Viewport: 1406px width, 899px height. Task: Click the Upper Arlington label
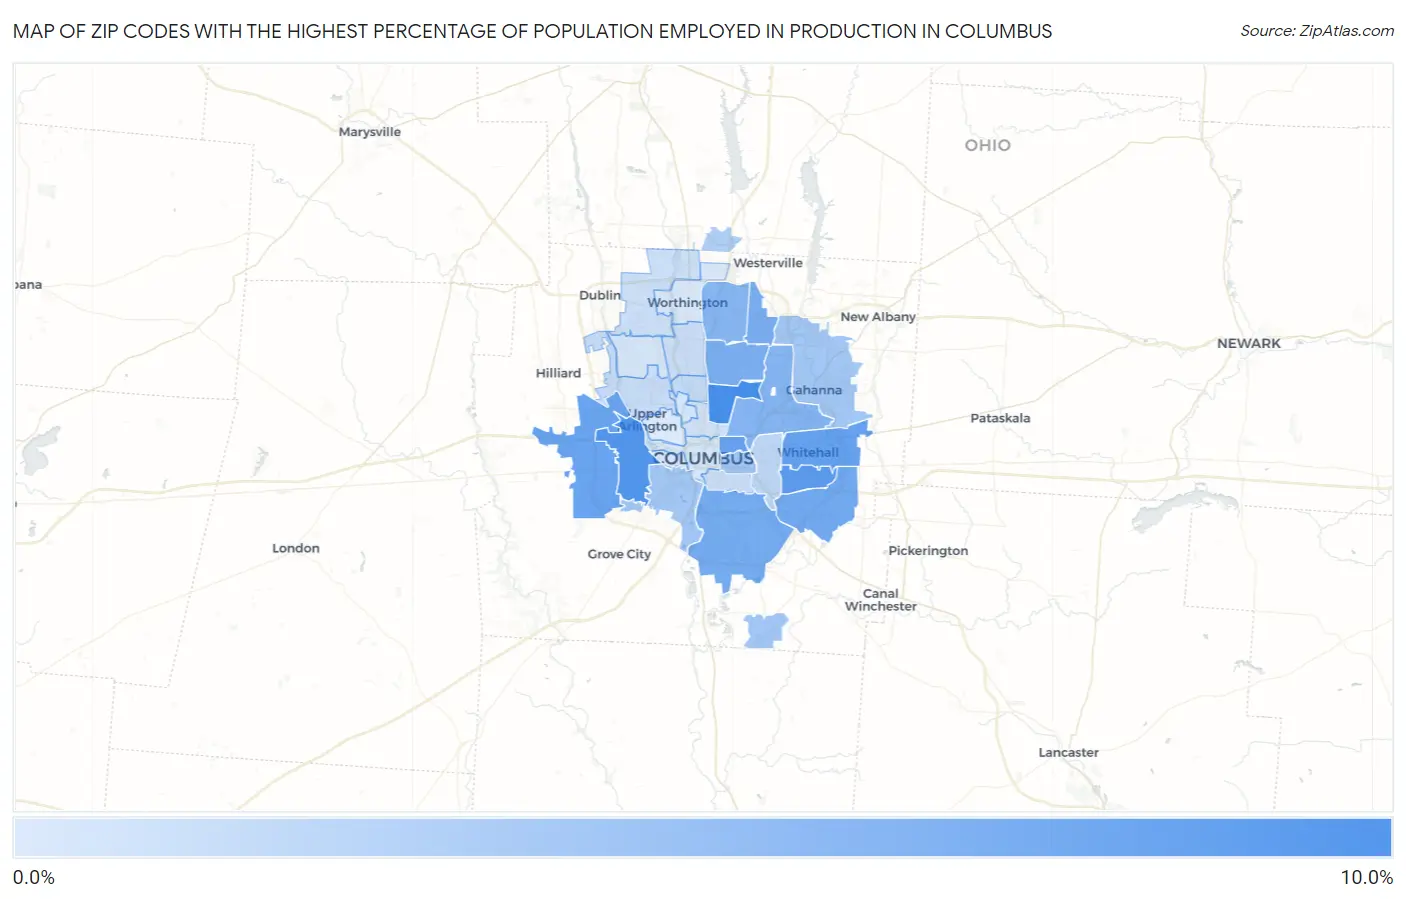(650, 420)
